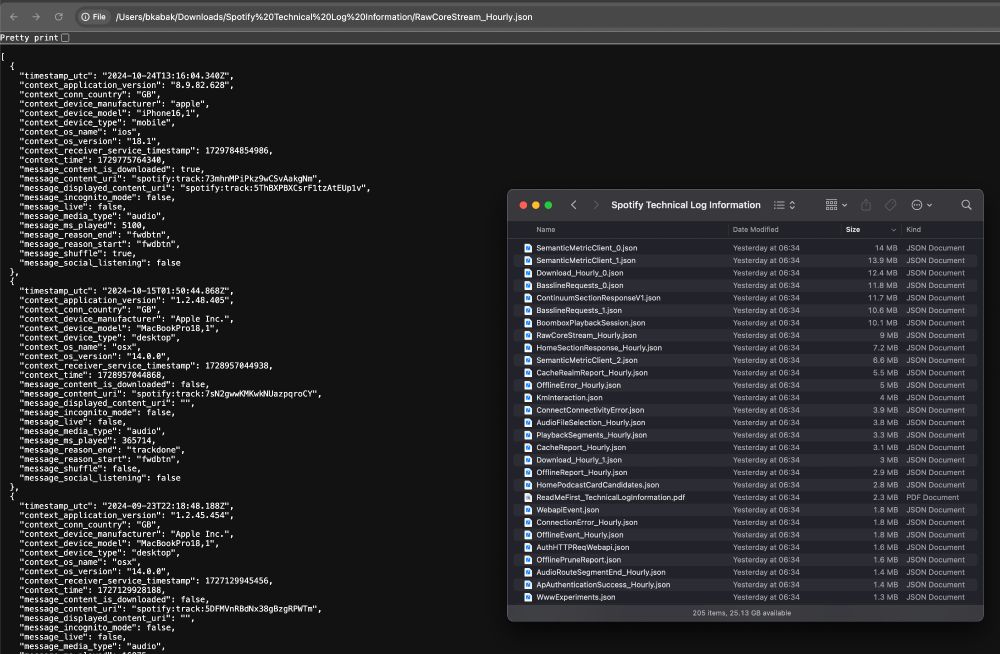
Task: Click the browser reload button
Action: tap(58, 17)
